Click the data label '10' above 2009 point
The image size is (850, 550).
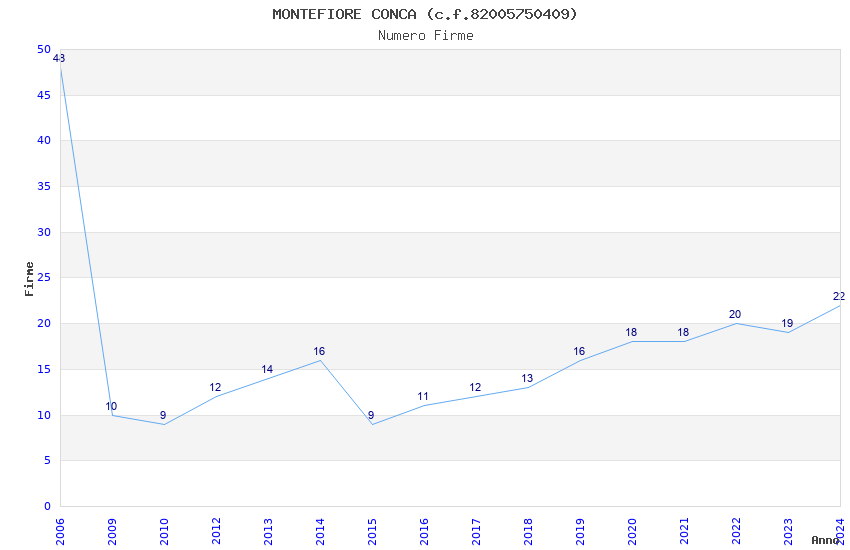[111, 406]
